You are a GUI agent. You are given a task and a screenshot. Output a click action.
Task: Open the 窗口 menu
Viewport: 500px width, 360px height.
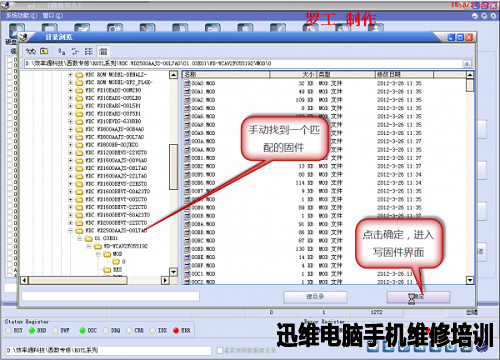point(53,15)
